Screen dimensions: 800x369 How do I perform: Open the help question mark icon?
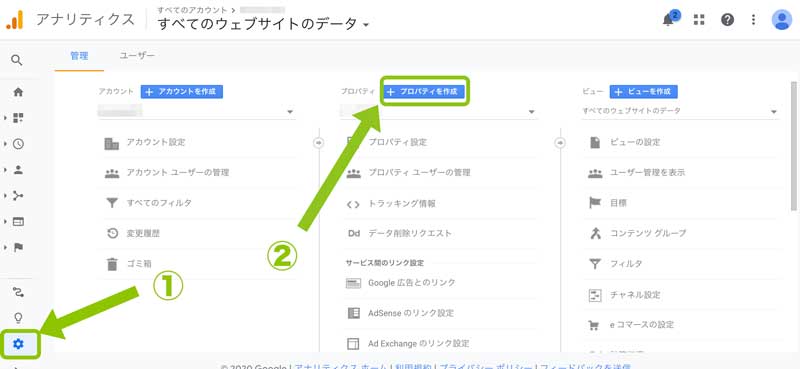(x=727, y=20)
